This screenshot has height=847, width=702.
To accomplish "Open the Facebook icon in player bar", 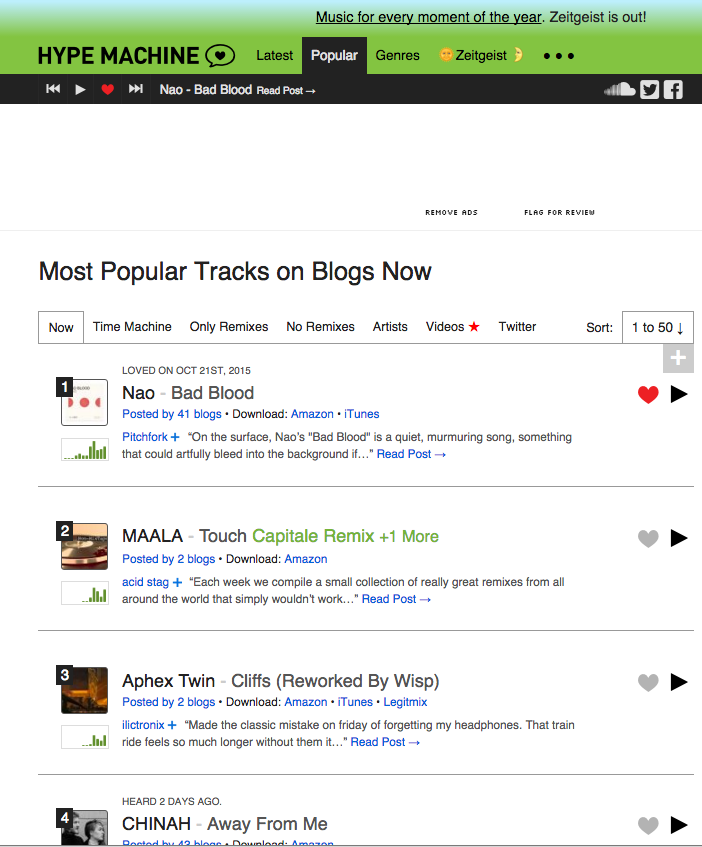I will click(x=673, y=89).
